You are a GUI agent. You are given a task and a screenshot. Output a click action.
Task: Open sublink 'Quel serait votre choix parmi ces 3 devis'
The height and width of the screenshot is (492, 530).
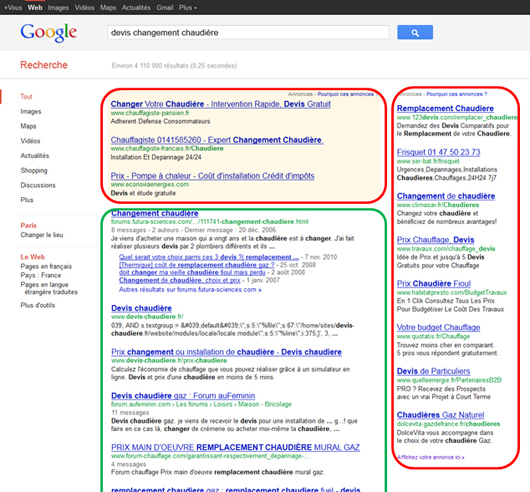click(x=209, y=257)
